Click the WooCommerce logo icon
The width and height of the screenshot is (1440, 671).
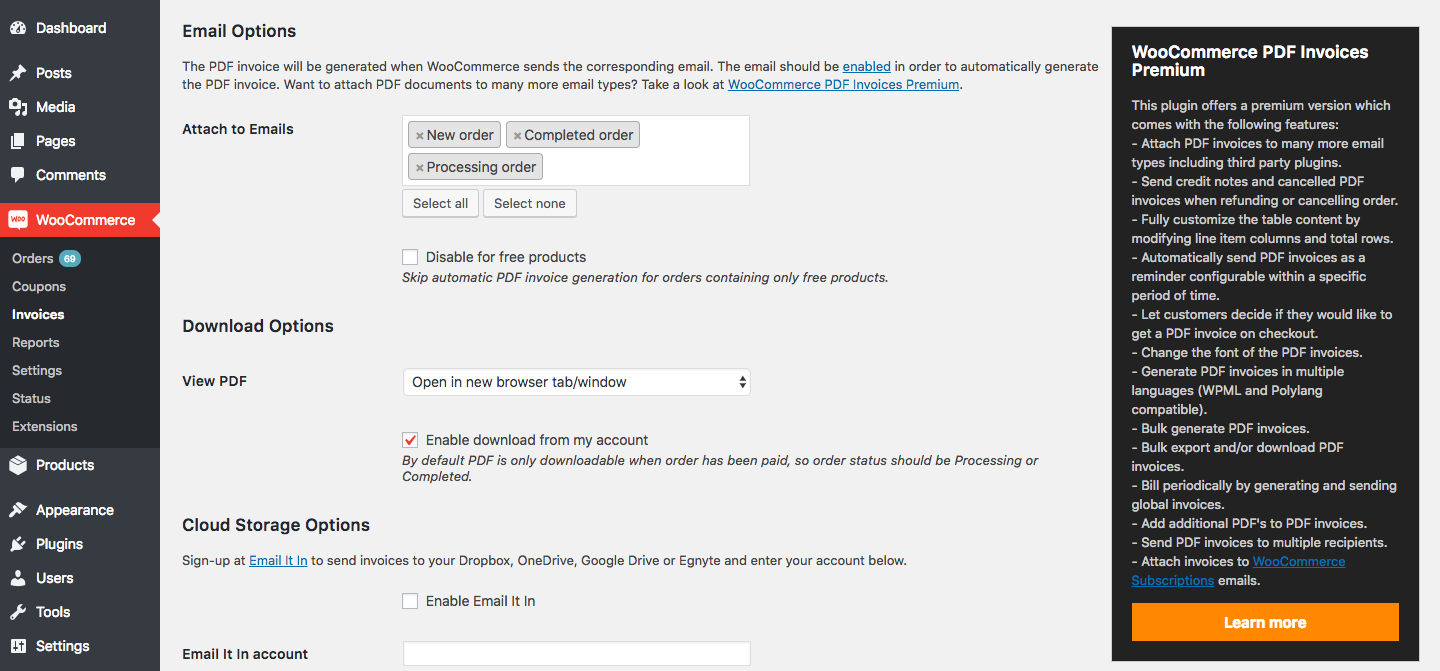point(18,220)
